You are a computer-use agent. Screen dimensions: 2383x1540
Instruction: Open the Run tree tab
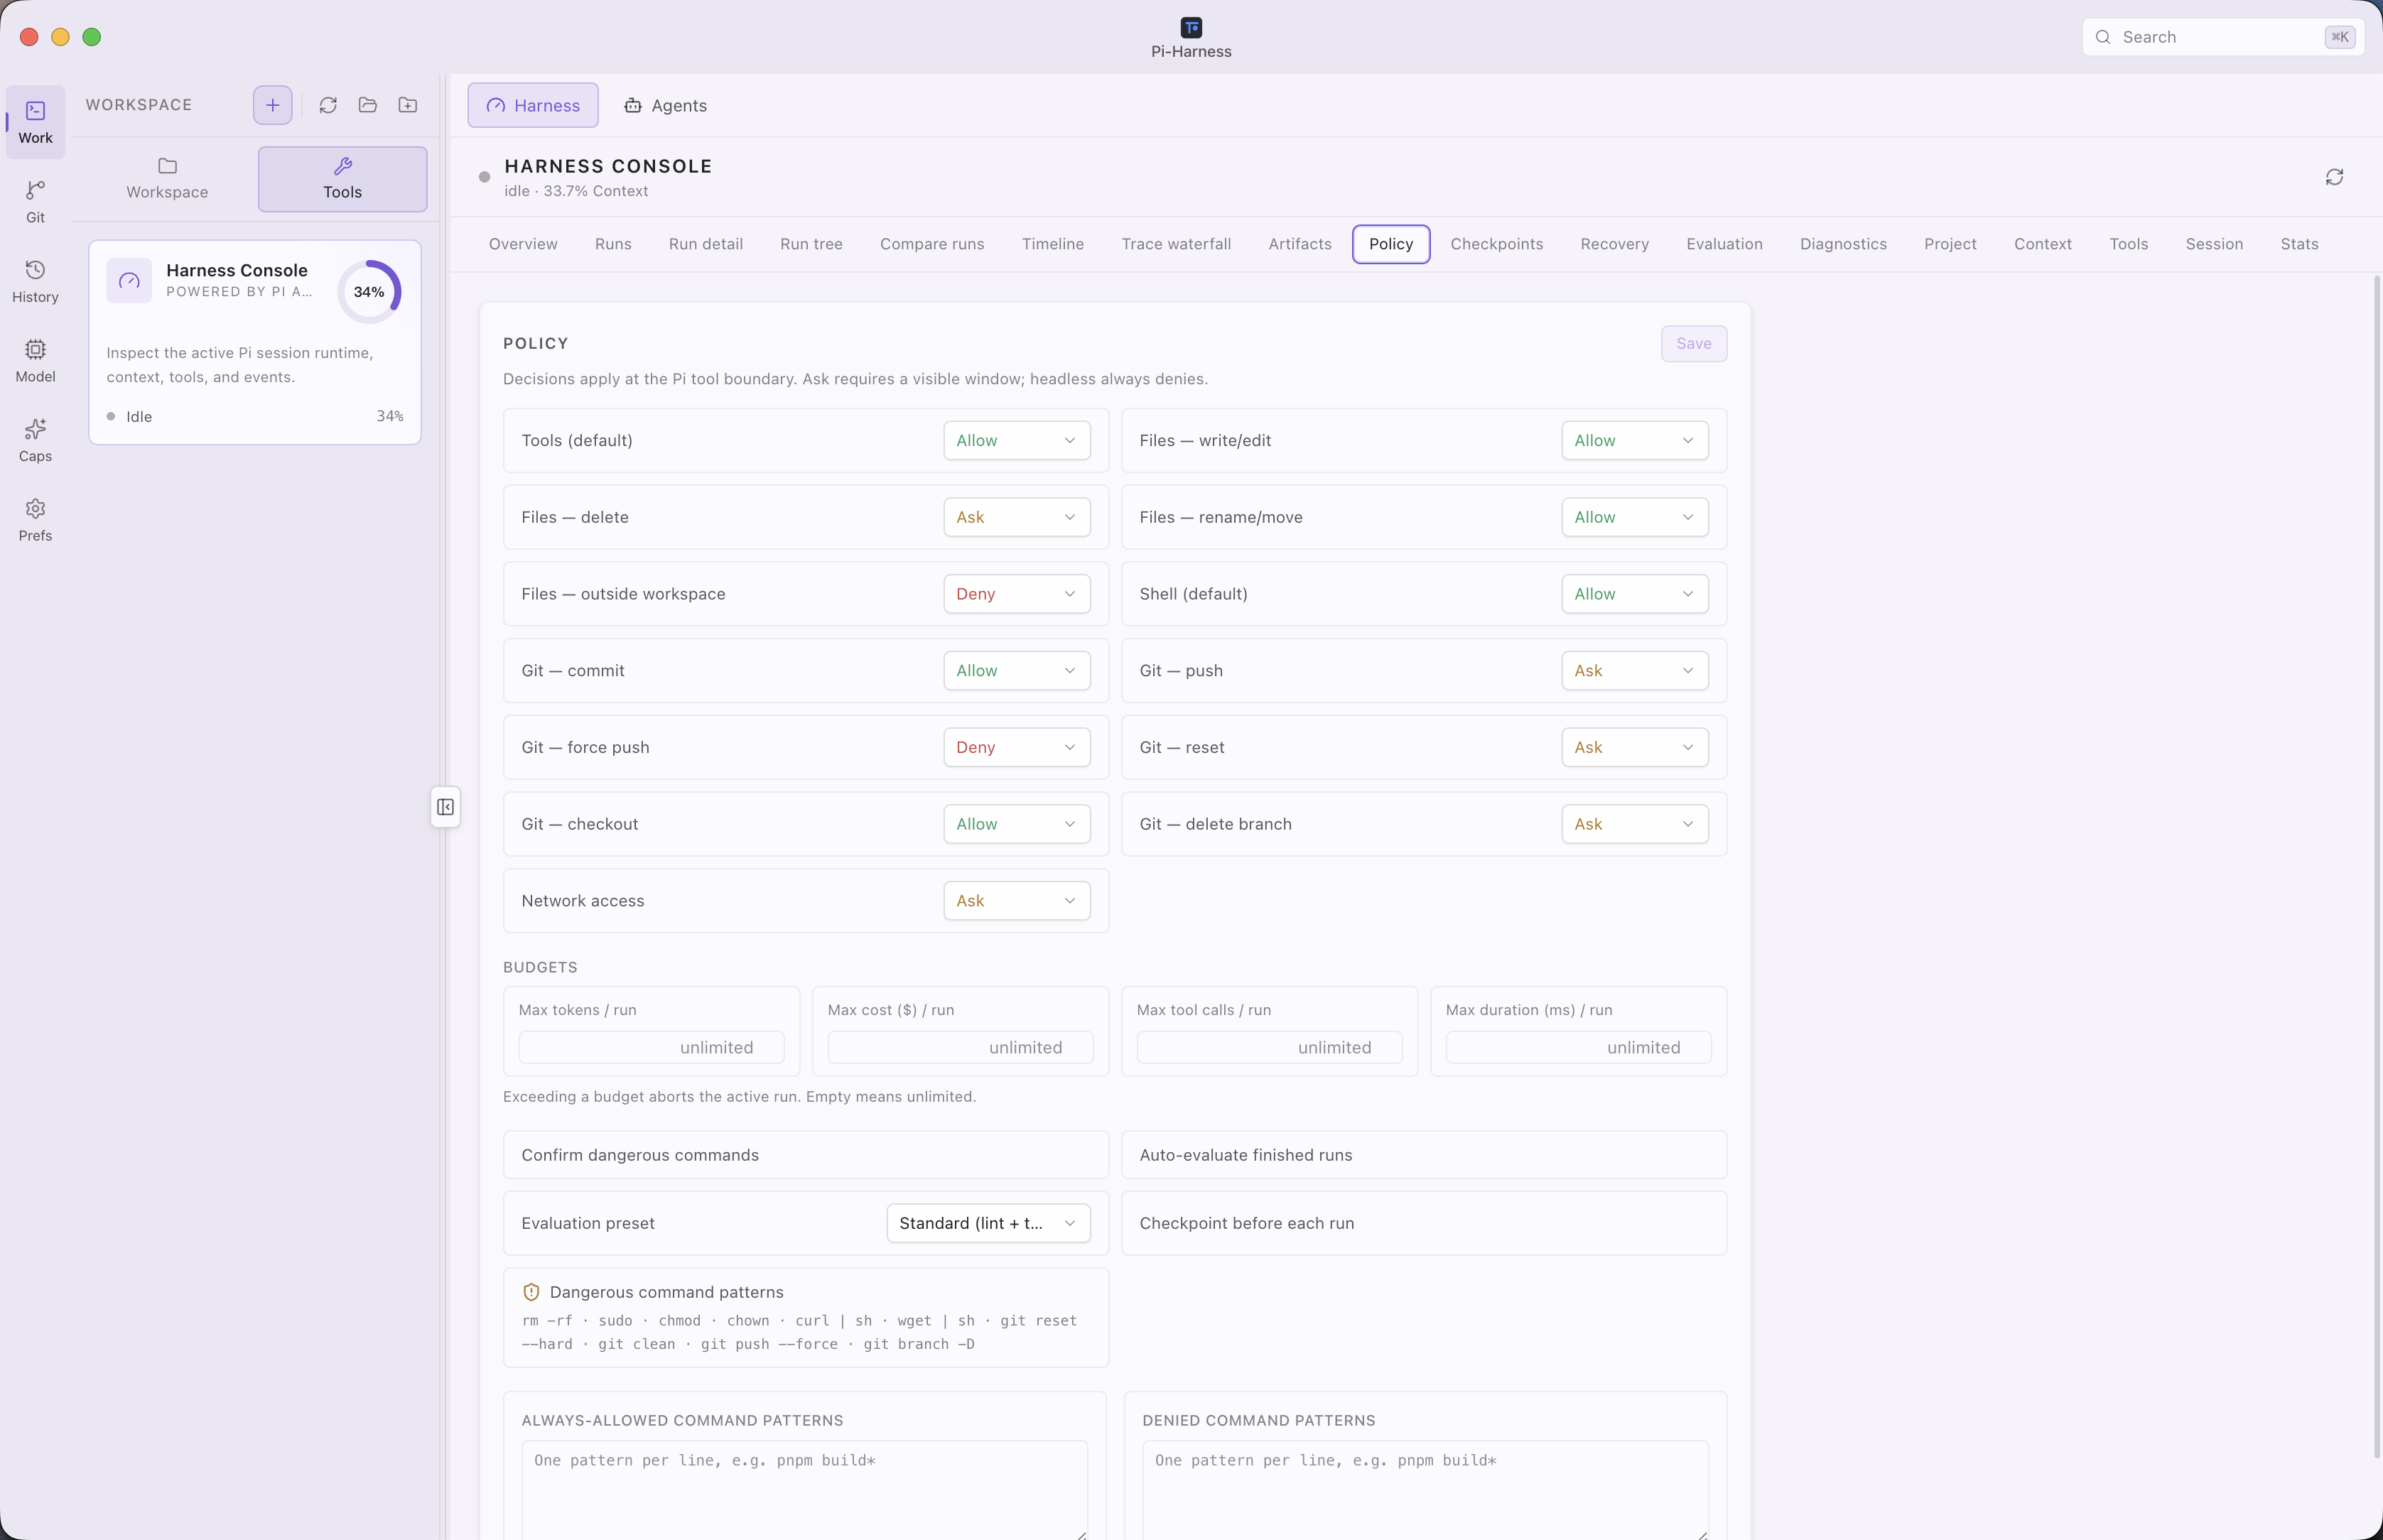(811, 244)
